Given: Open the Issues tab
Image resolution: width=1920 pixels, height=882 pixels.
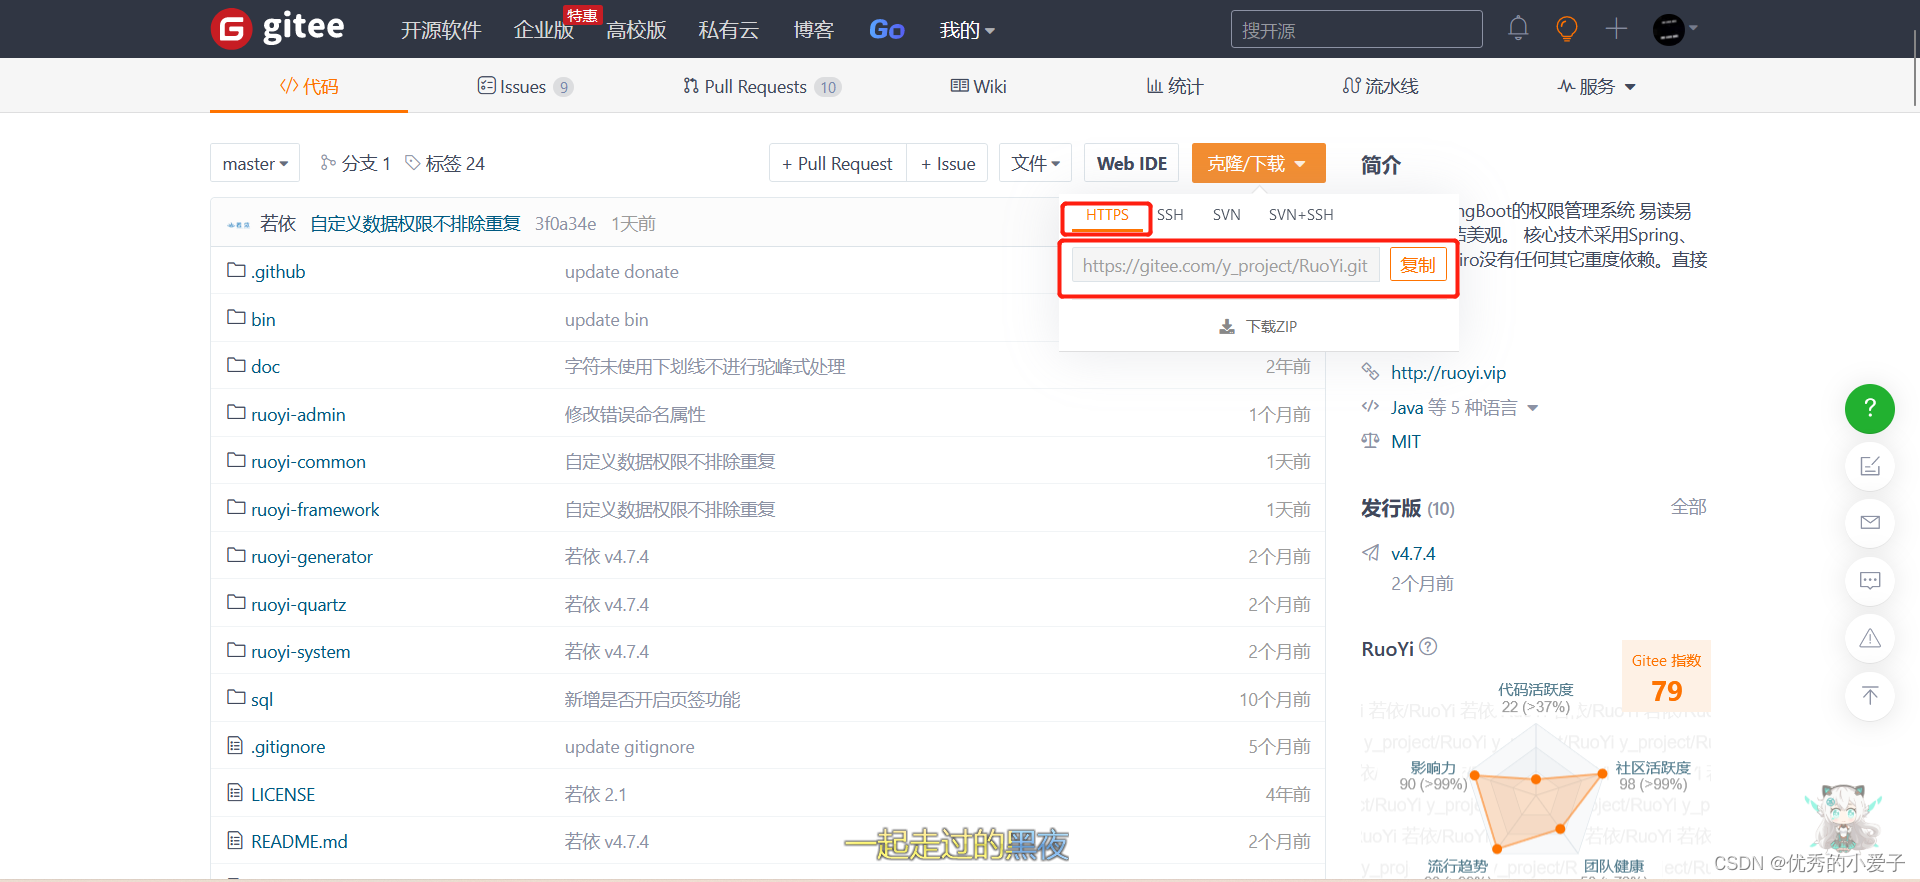Looking at the screenshot, I should tap(525, 87).
